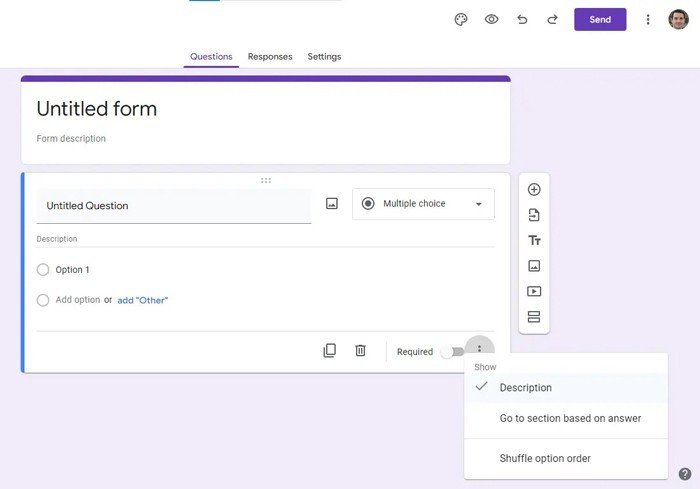700x489 pixels.
Task: Toggle the Required switch
Action: [452, 352]
